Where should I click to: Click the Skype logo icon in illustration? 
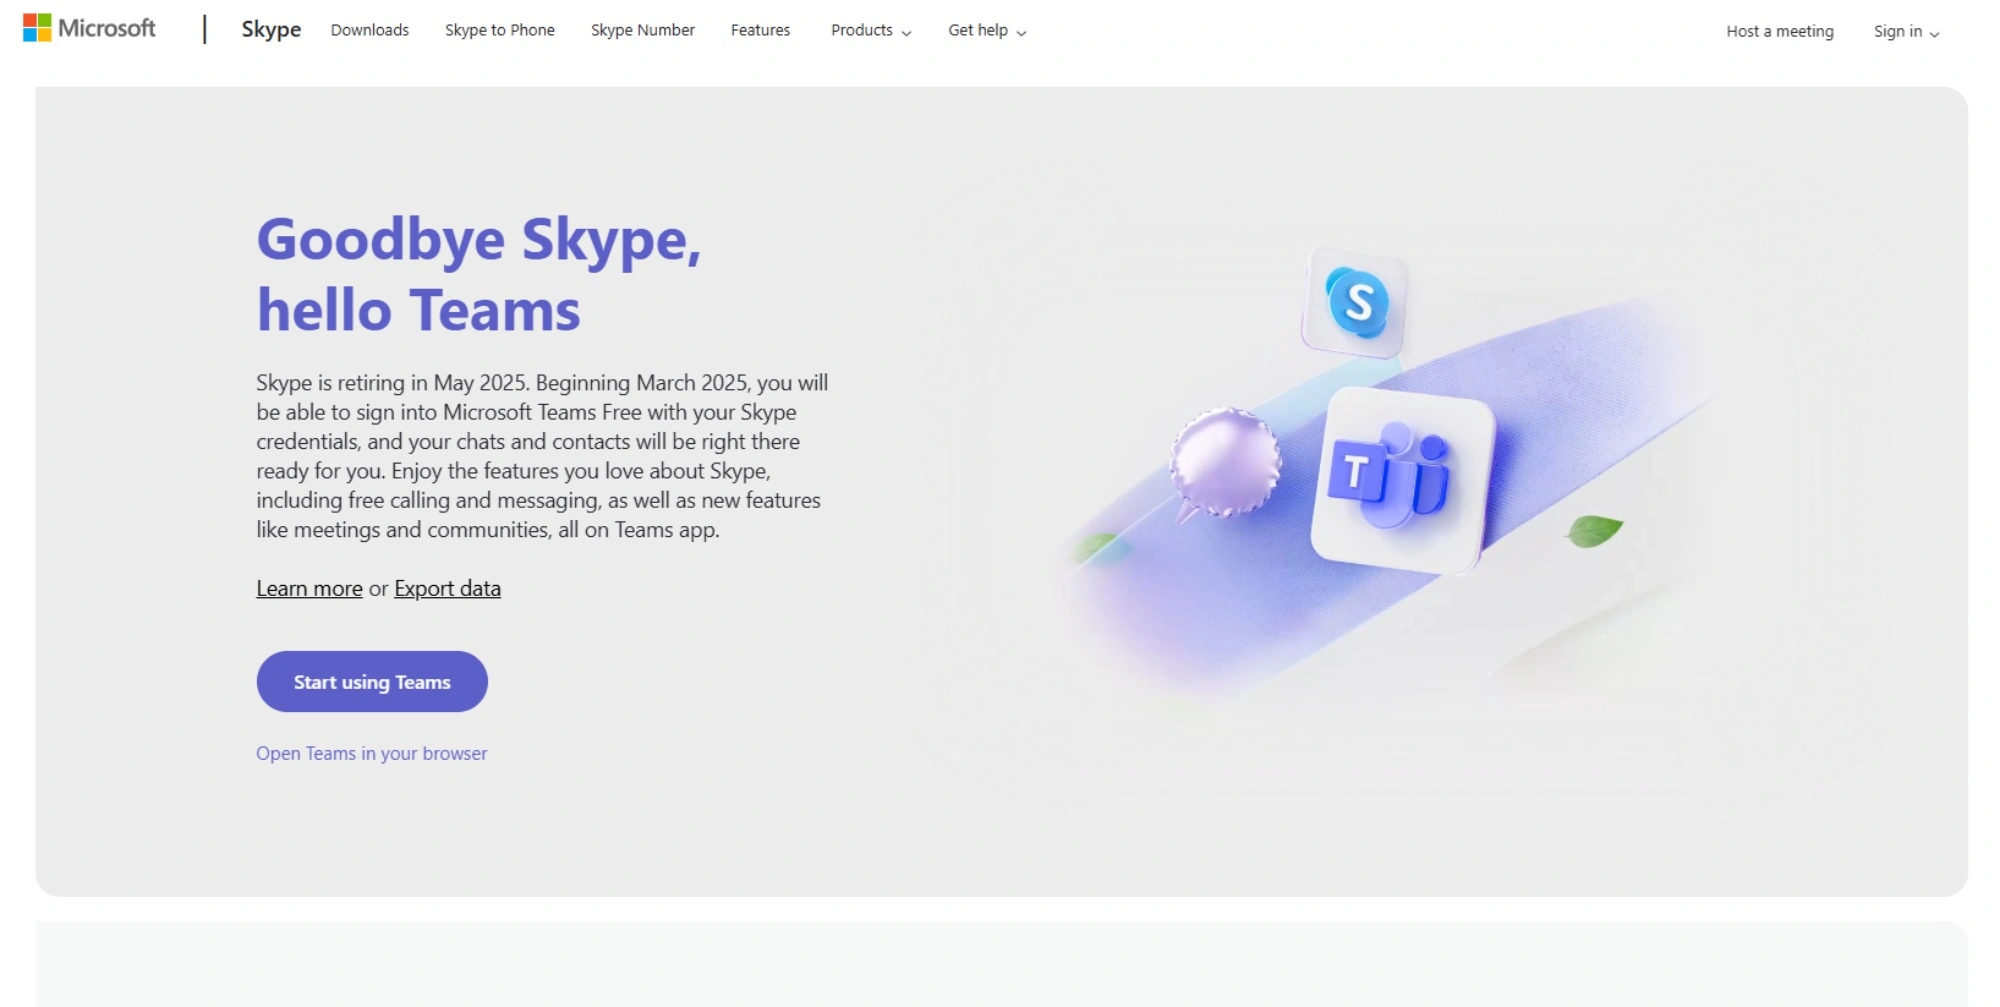click(1357, 302)
